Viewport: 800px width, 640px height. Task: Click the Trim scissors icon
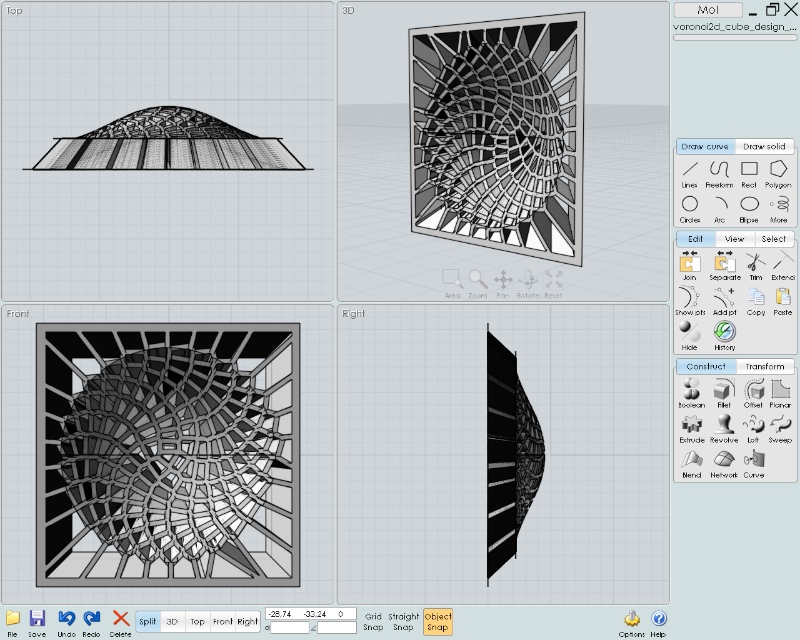pyautogui.click(x=754, y=264)
